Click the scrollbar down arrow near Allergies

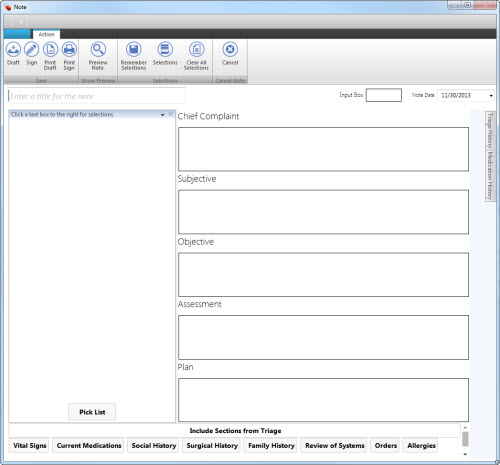pos(465,454)
